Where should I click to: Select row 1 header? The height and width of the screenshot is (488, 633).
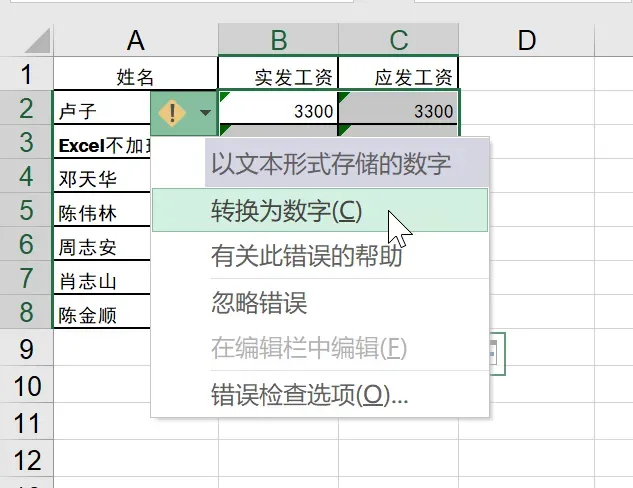[x=25, y=75]
